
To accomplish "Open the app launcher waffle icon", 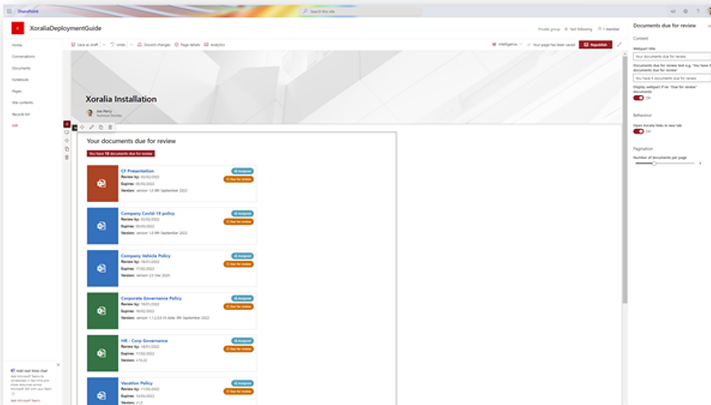I will (x=9, y=11).
